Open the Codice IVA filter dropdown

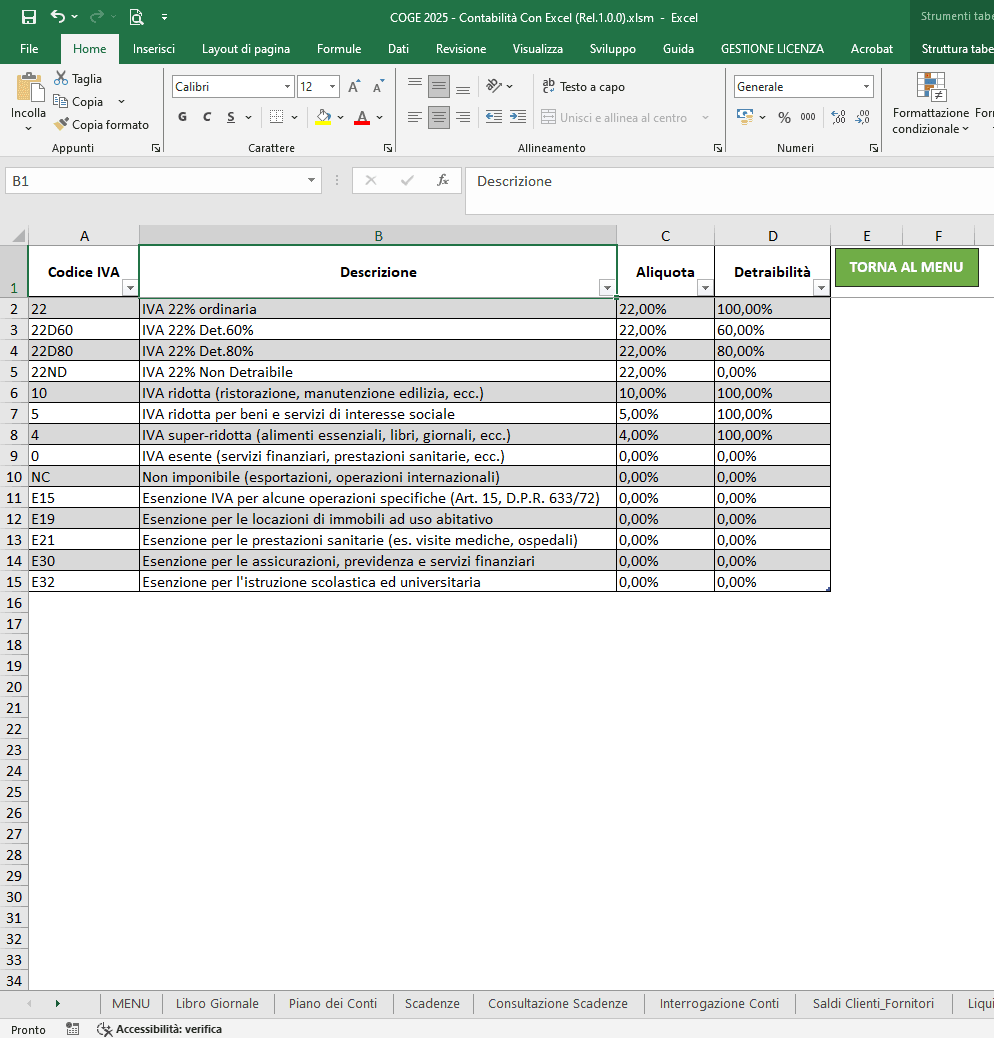coord(130,288)
